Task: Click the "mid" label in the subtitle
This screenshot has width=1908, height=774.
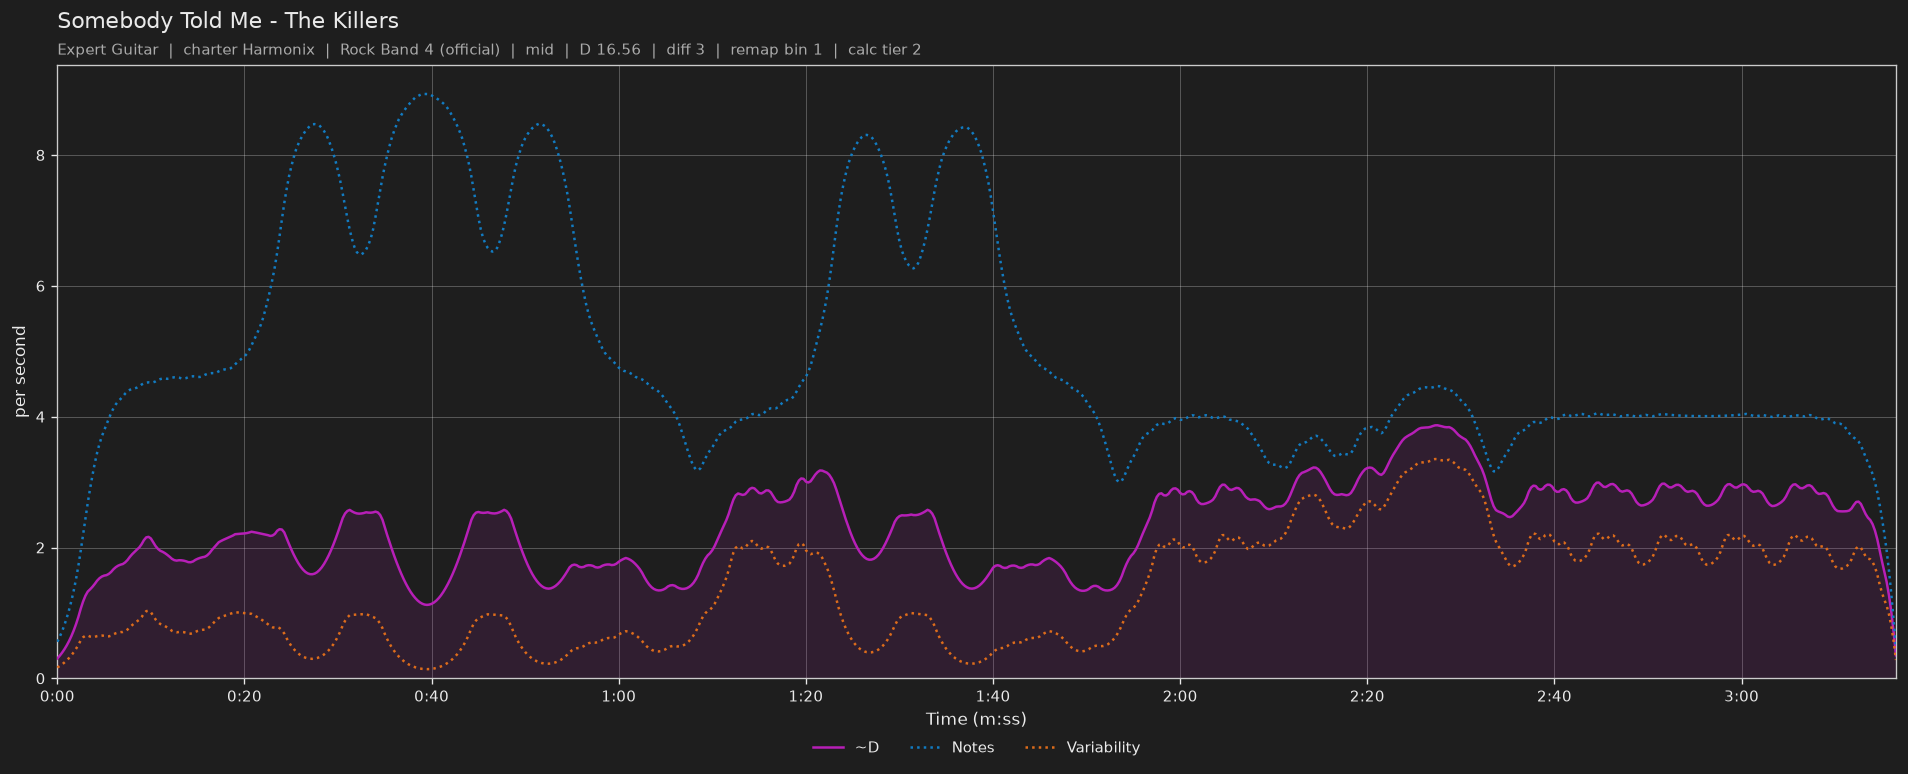Action: click(x=539, y=50)
